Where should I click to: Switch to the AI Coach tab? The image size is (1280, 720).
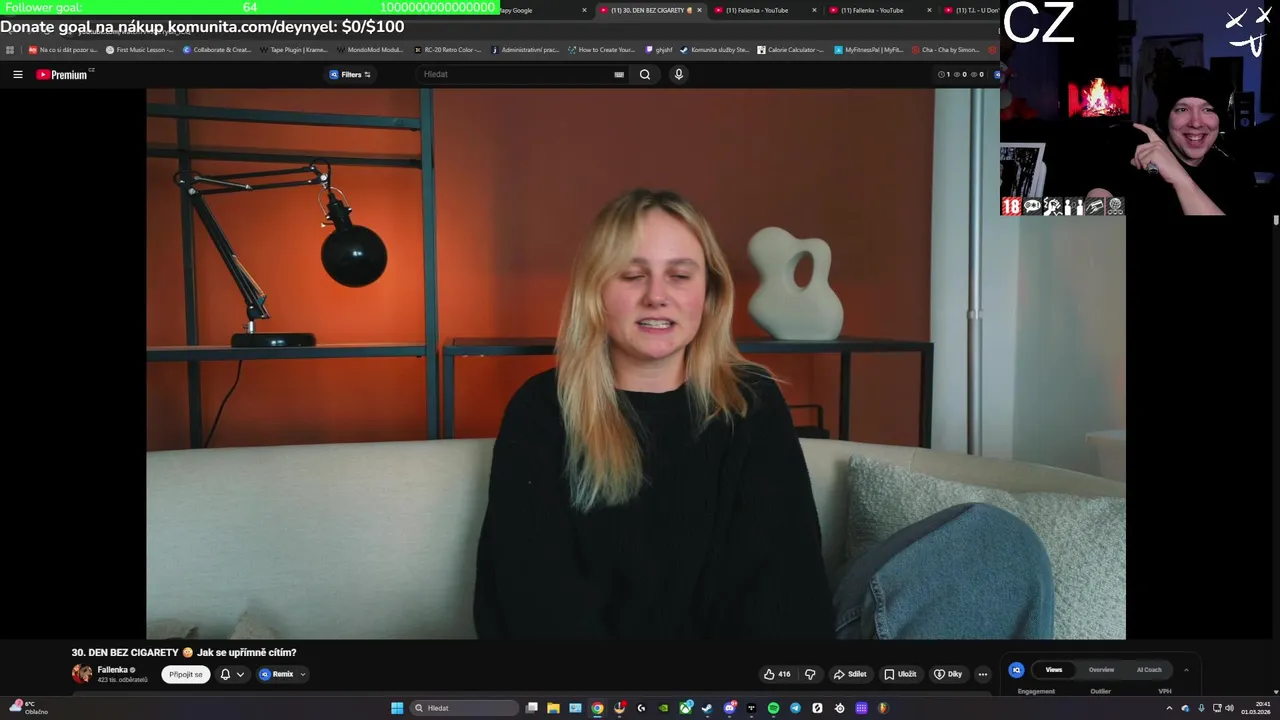pyautogui.click(x=1149, y=670)
